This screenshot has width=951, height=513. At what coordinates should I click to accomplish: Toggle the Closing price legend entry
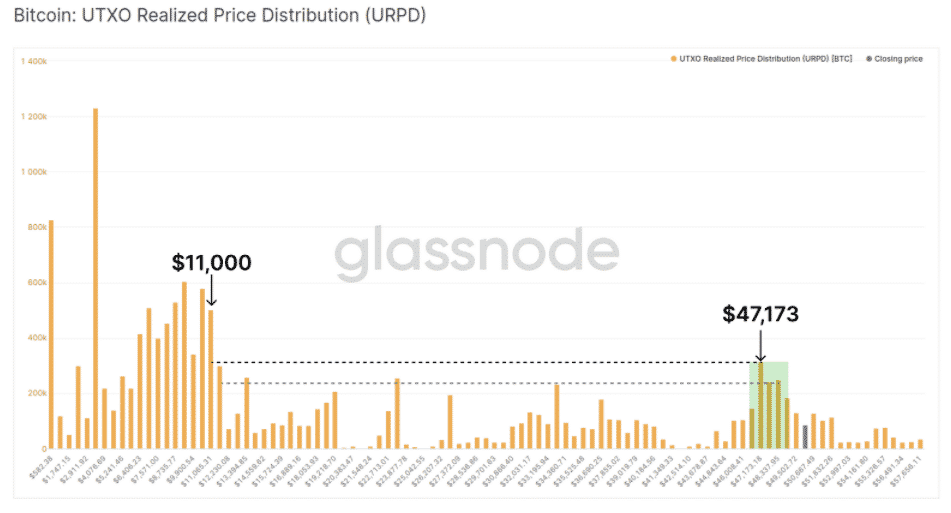(898, 59)
